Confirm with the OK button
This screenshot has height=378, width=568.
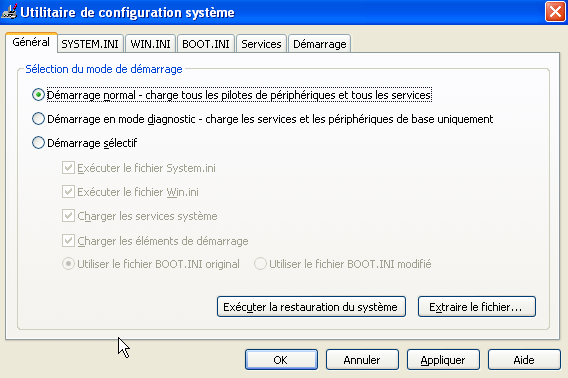pos(281,360)
